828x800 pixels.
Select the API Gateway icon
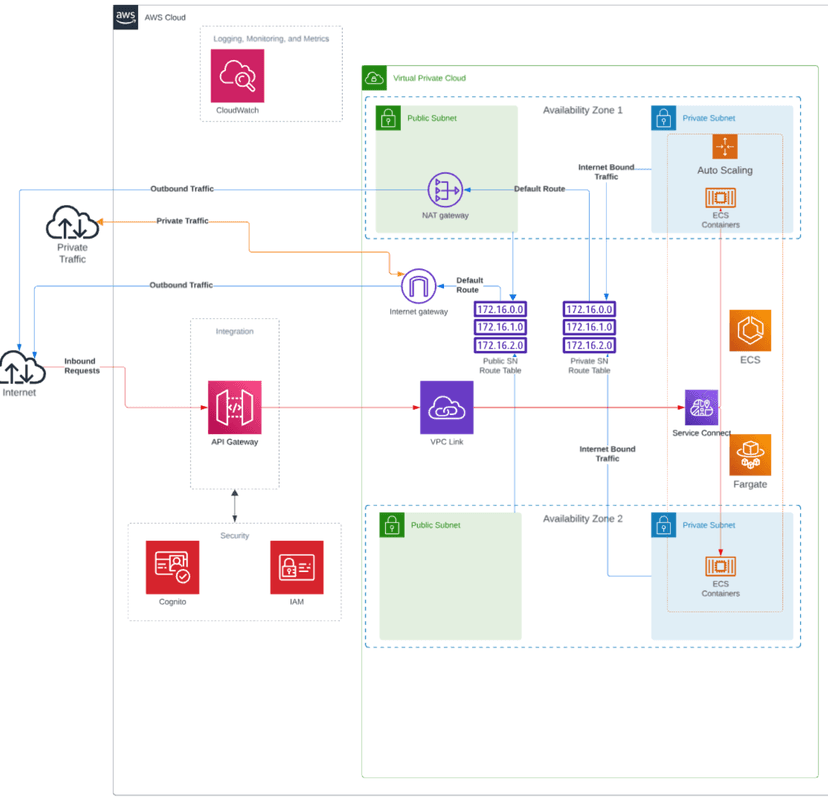(234, 407)
